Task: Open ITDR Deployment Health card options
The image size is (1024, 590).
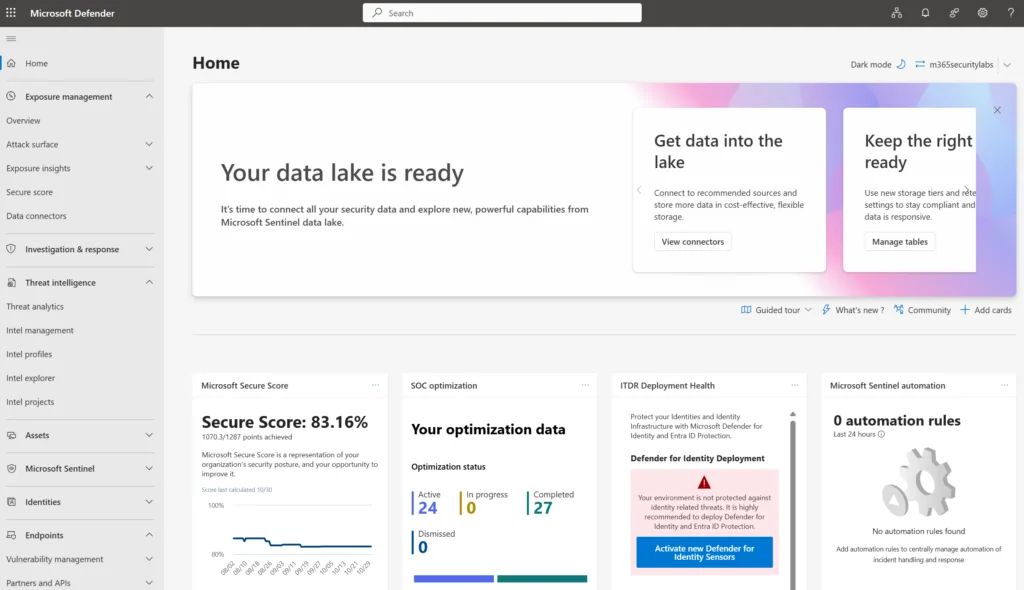Action: coord(795,385)
